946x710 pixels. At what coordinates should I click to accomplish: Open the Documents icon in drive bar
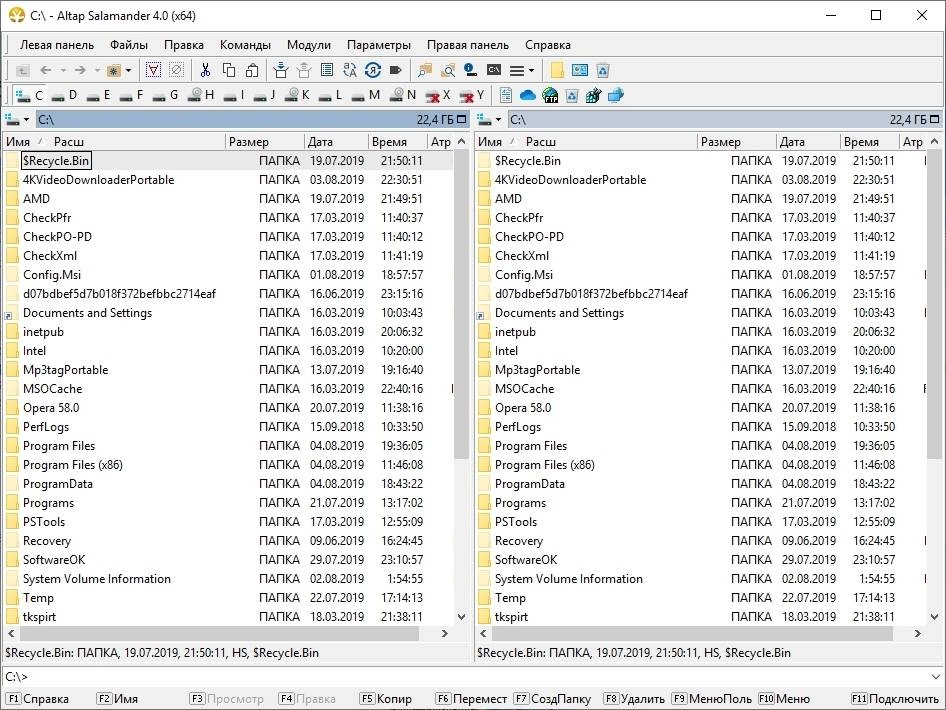[506, 95]
